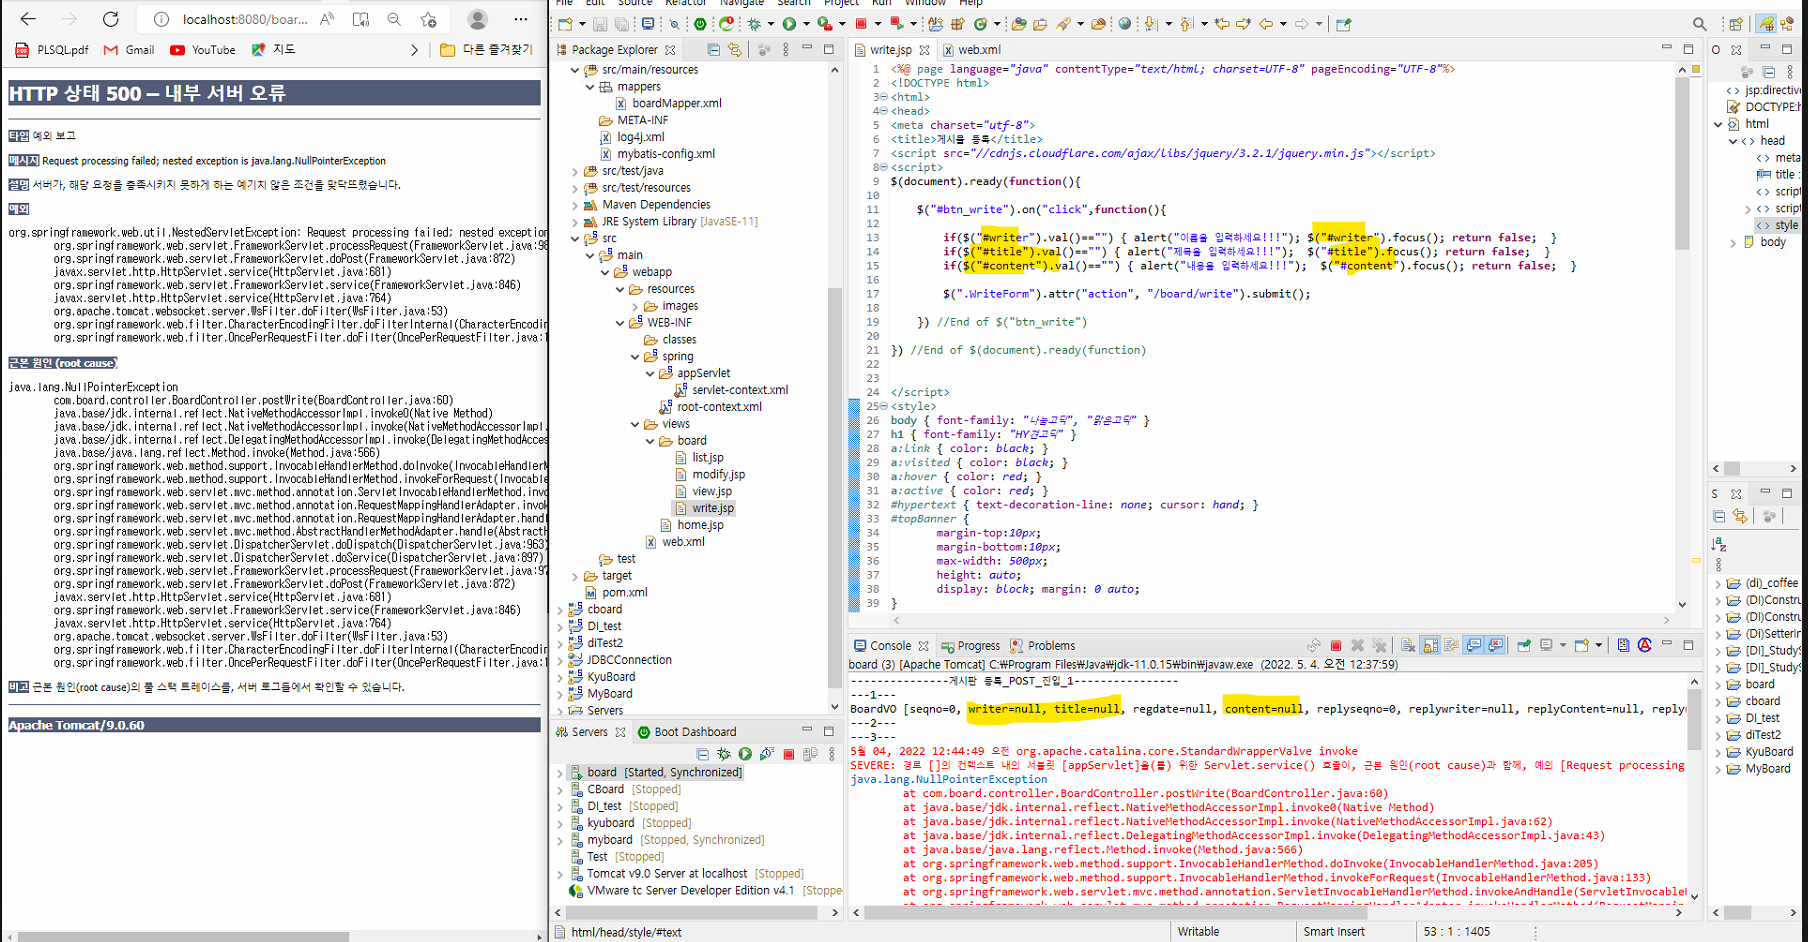The image size is (1808, 942).
Task: Click the Package Explorer vertical scrollbar
Action: (x=835, y=487)
